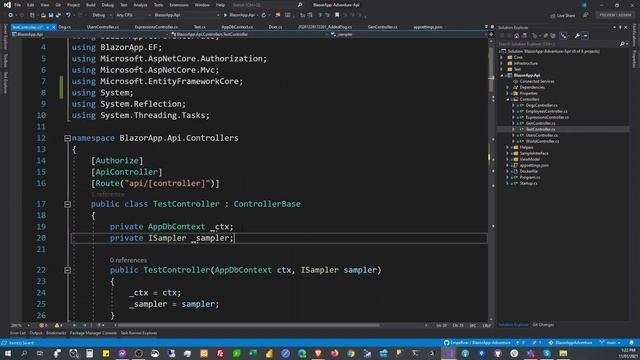This screenshot has height=360, width=640.
Task: Click the Save All toolbar icon
Action: pos(58,15)
